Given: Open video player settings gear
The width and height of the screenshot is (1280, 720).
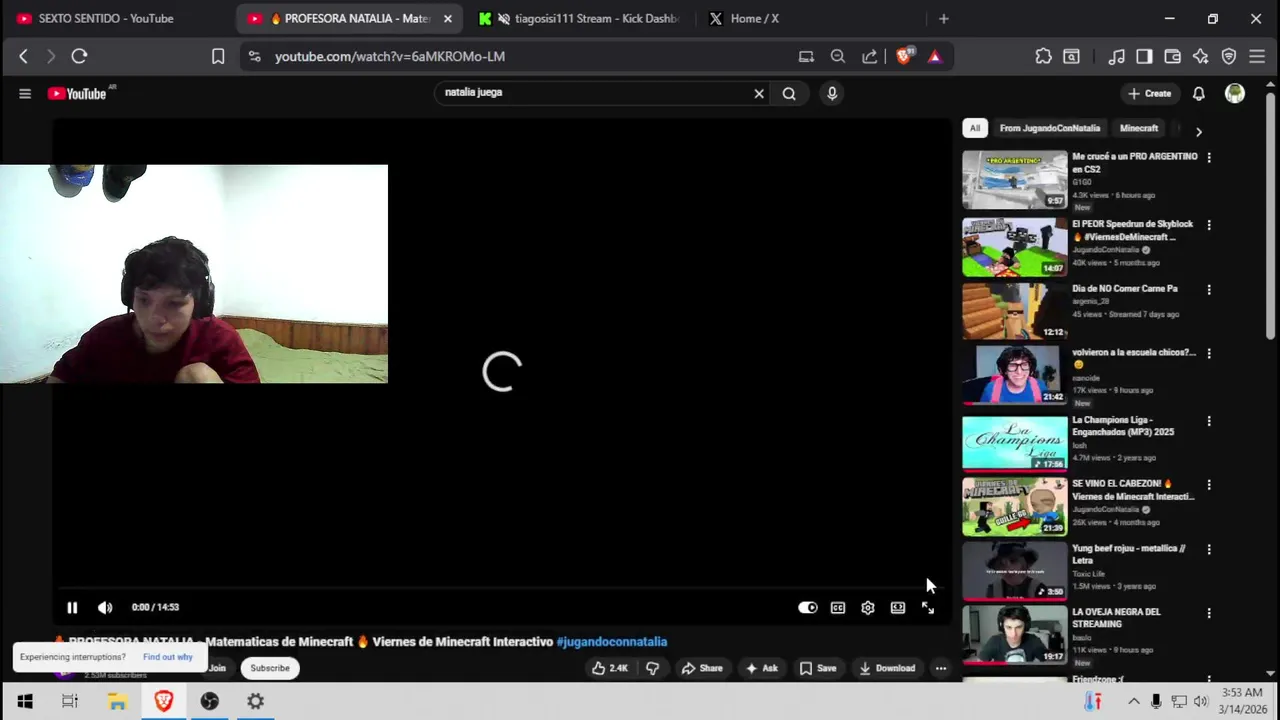Looking at the screenshot, I should click(x=868, y=607).
